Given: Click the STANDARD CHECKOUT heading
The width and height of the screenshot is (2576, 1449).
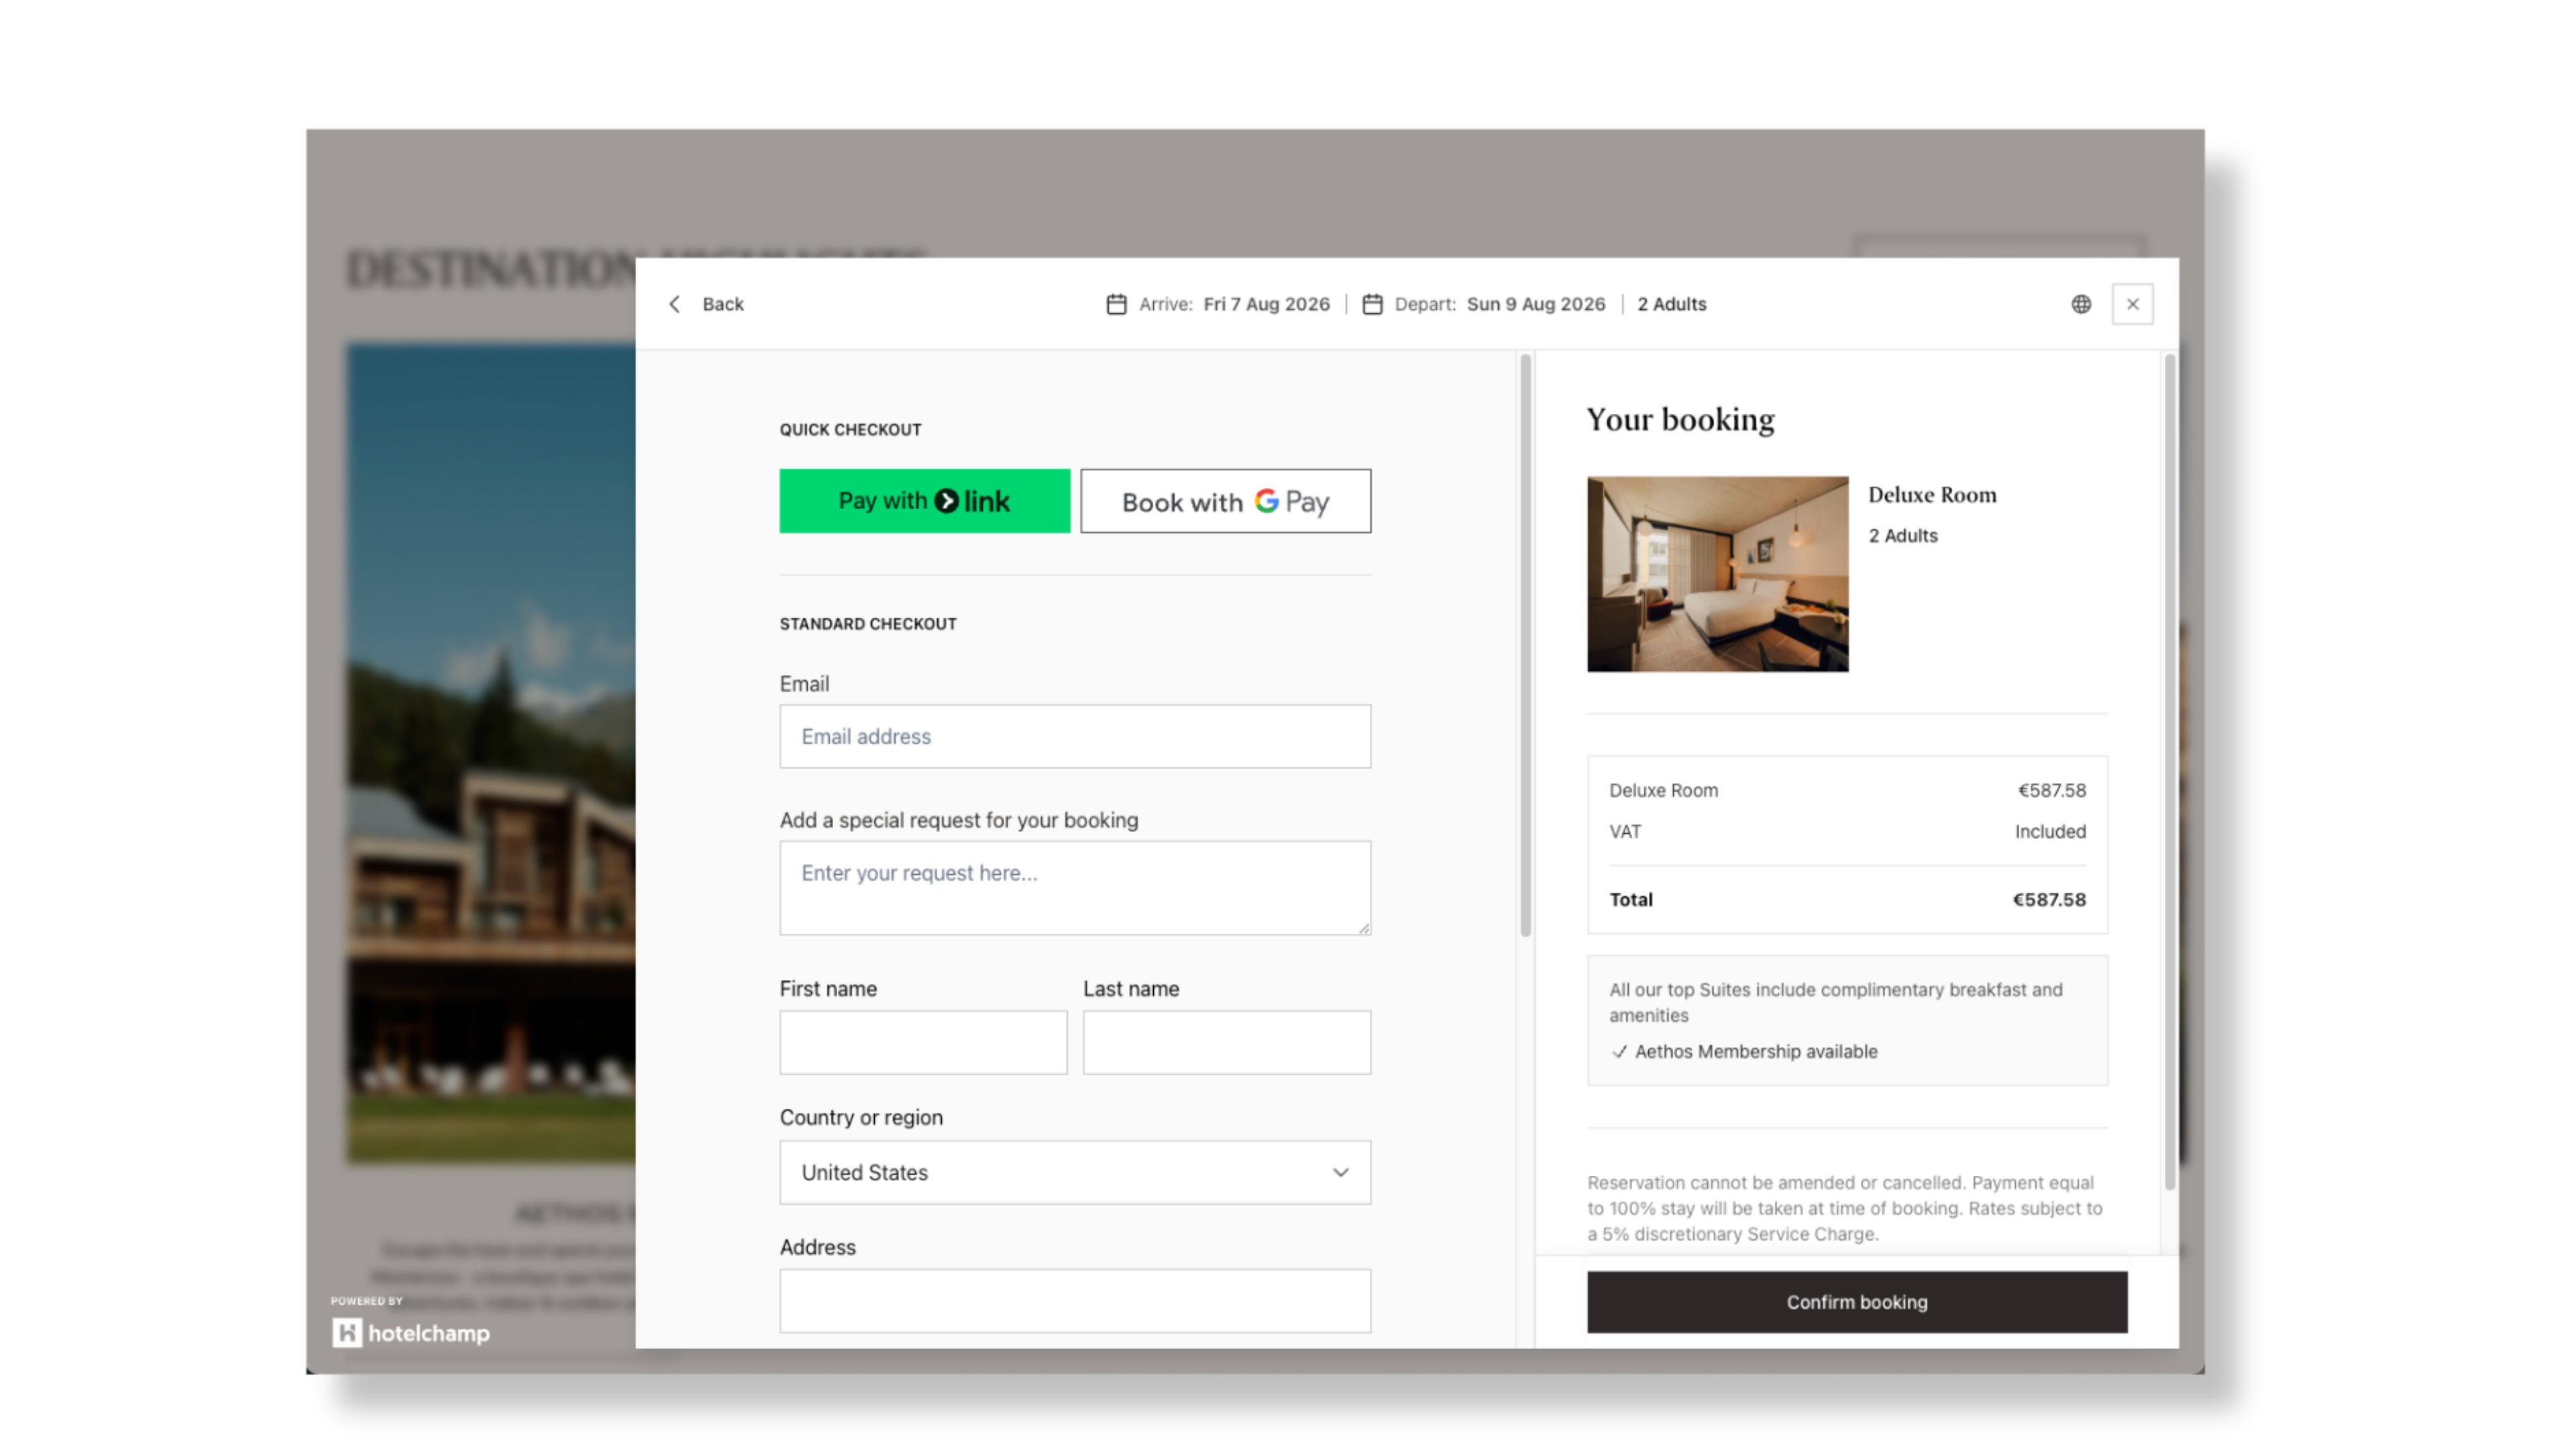Looking at the screenshot, I should 868,624.
